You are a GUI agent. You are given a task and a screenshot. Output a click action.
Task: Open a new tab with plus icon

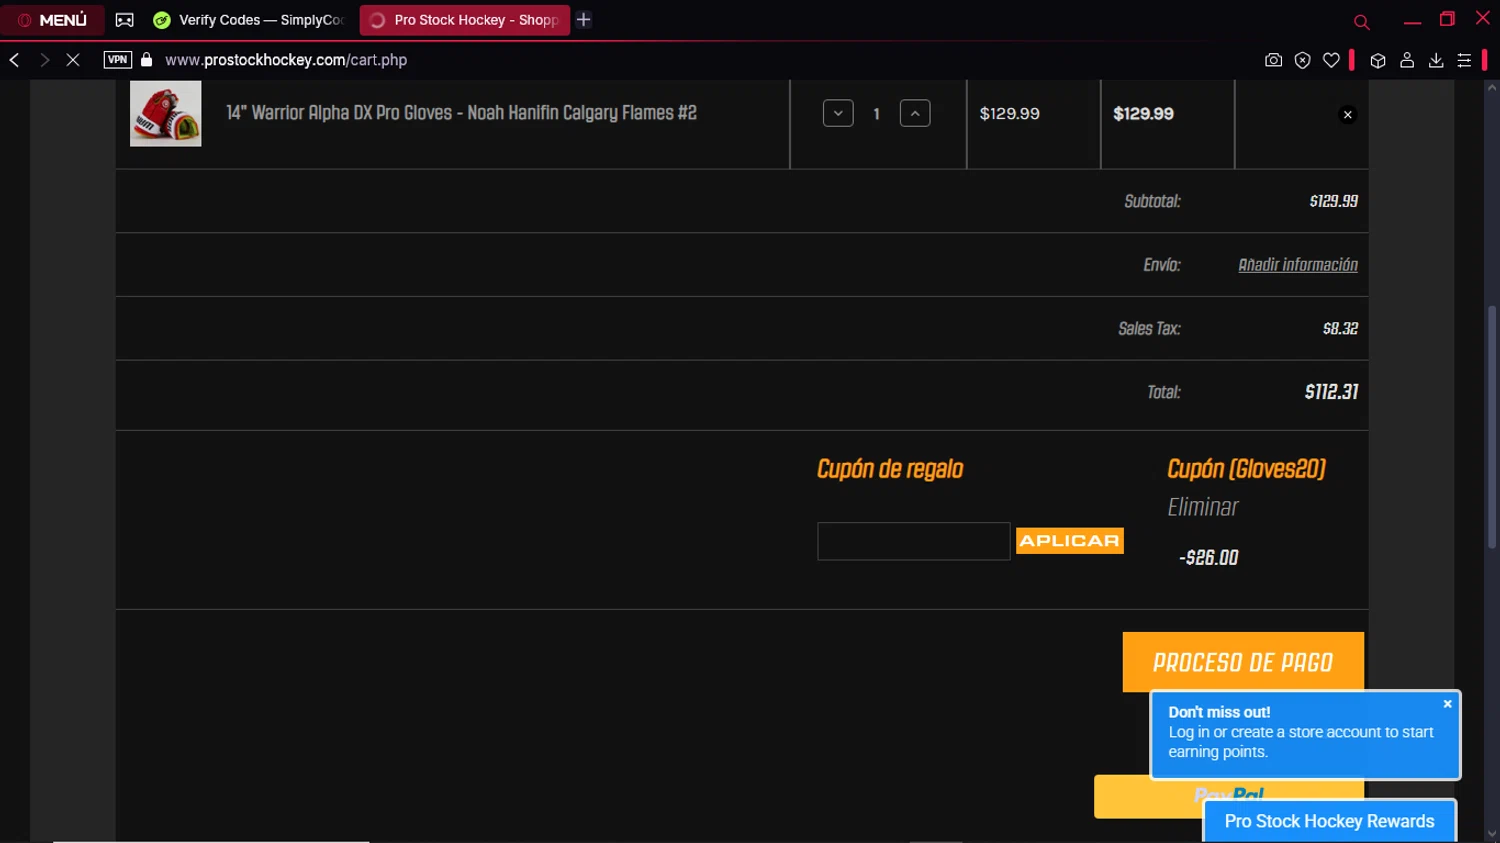tap(584, 20)
